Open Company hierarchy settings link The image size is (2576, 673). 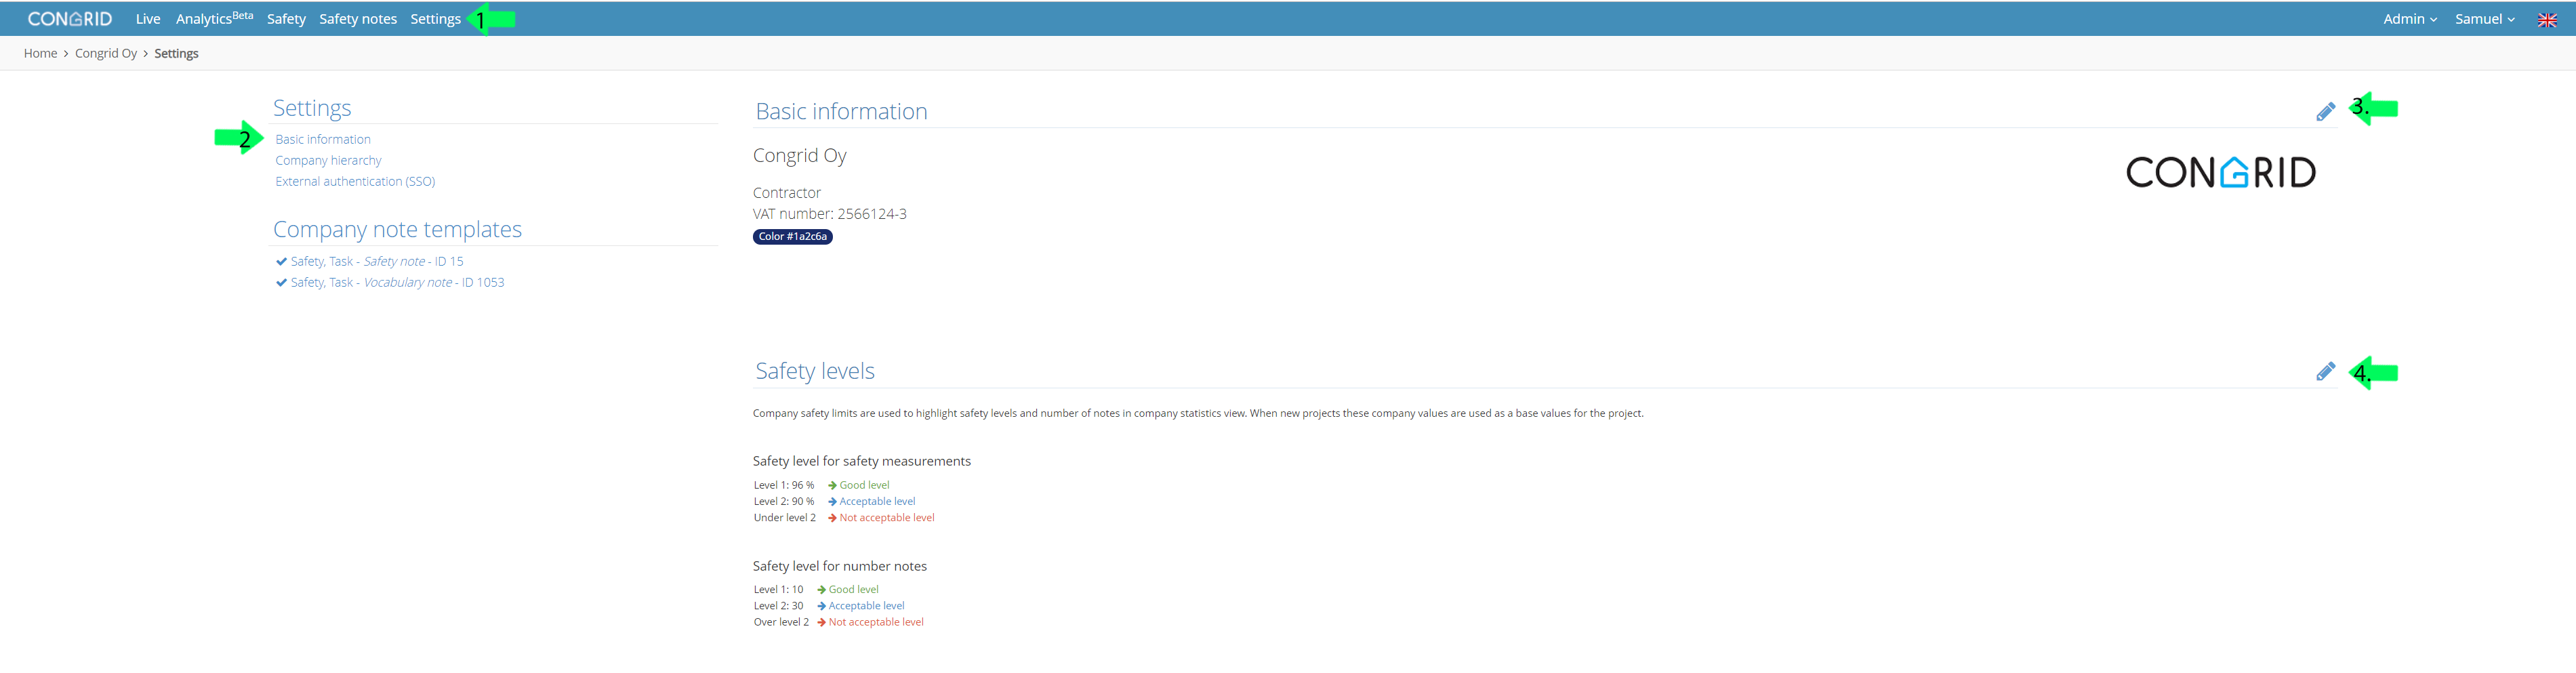(328, 161)
